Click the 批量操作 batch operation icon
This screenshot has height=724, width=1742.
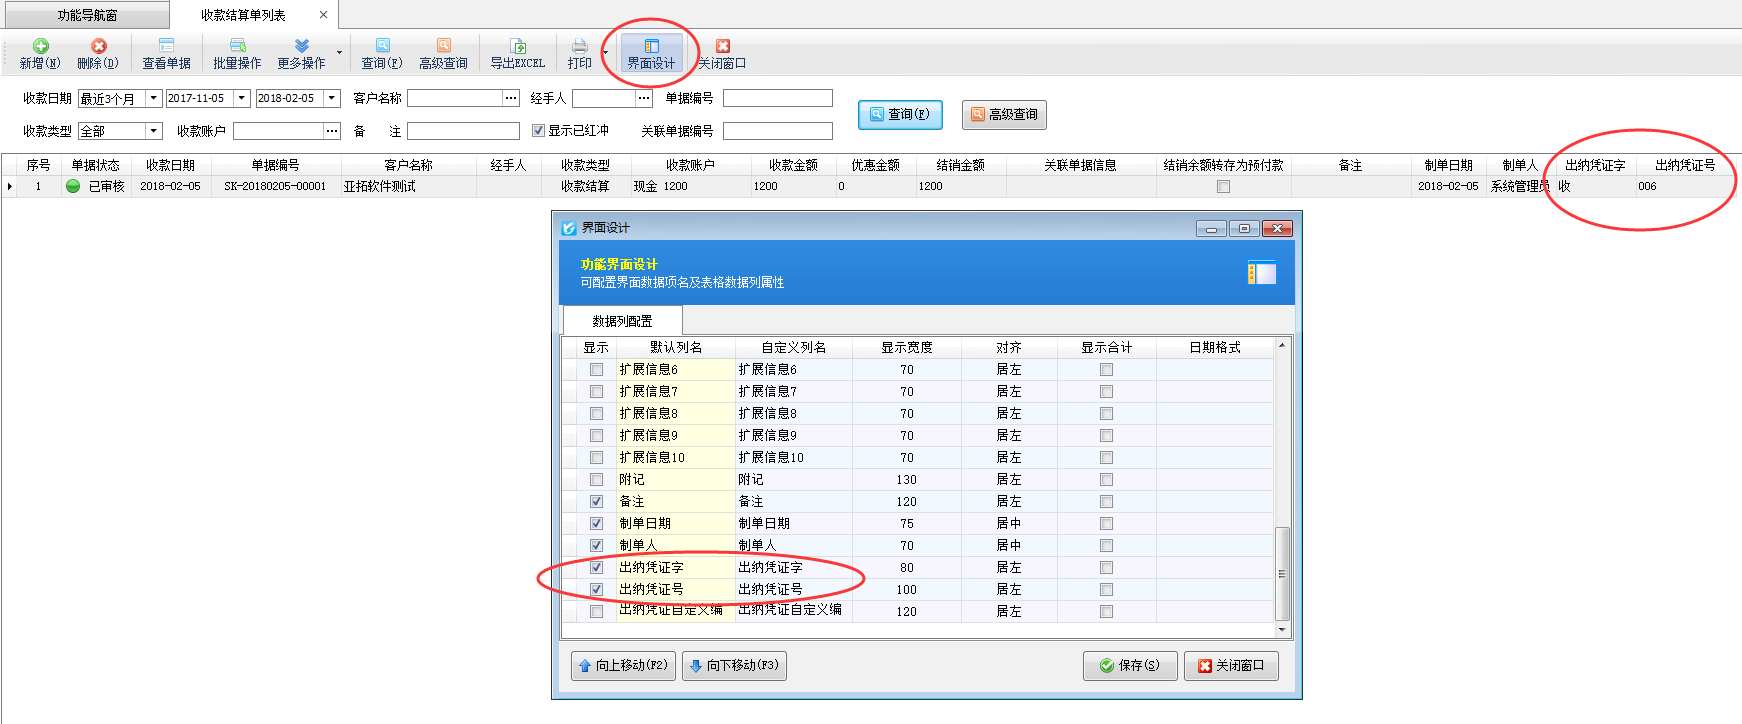237,46
